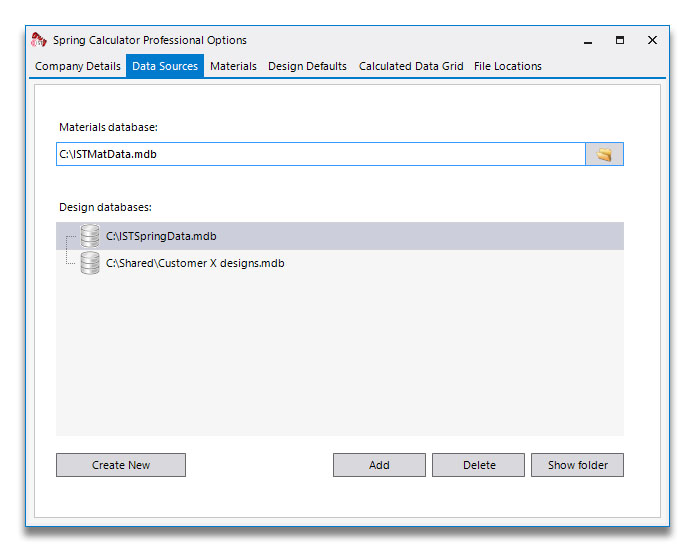Viewport: 695px width, 552px height.
Task: Open the Company Details tab
Action: click(x=78, y=66)
